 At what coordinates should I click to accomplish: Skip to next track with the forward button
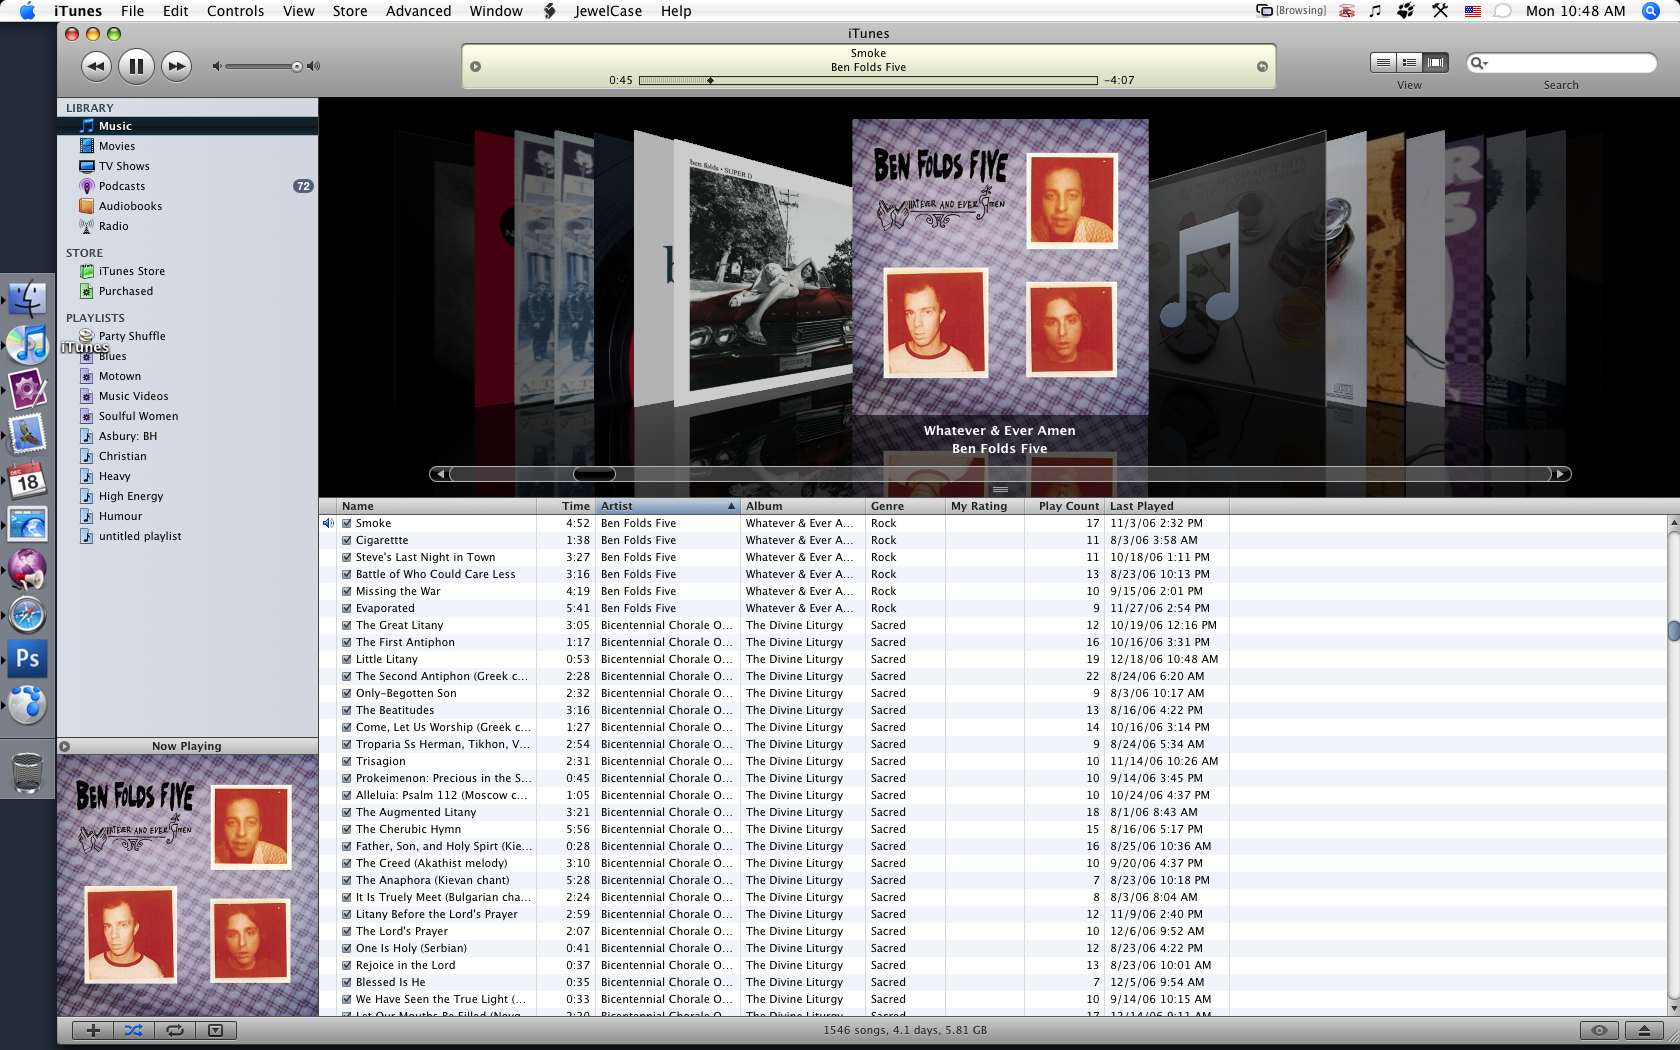click(176, 67)
